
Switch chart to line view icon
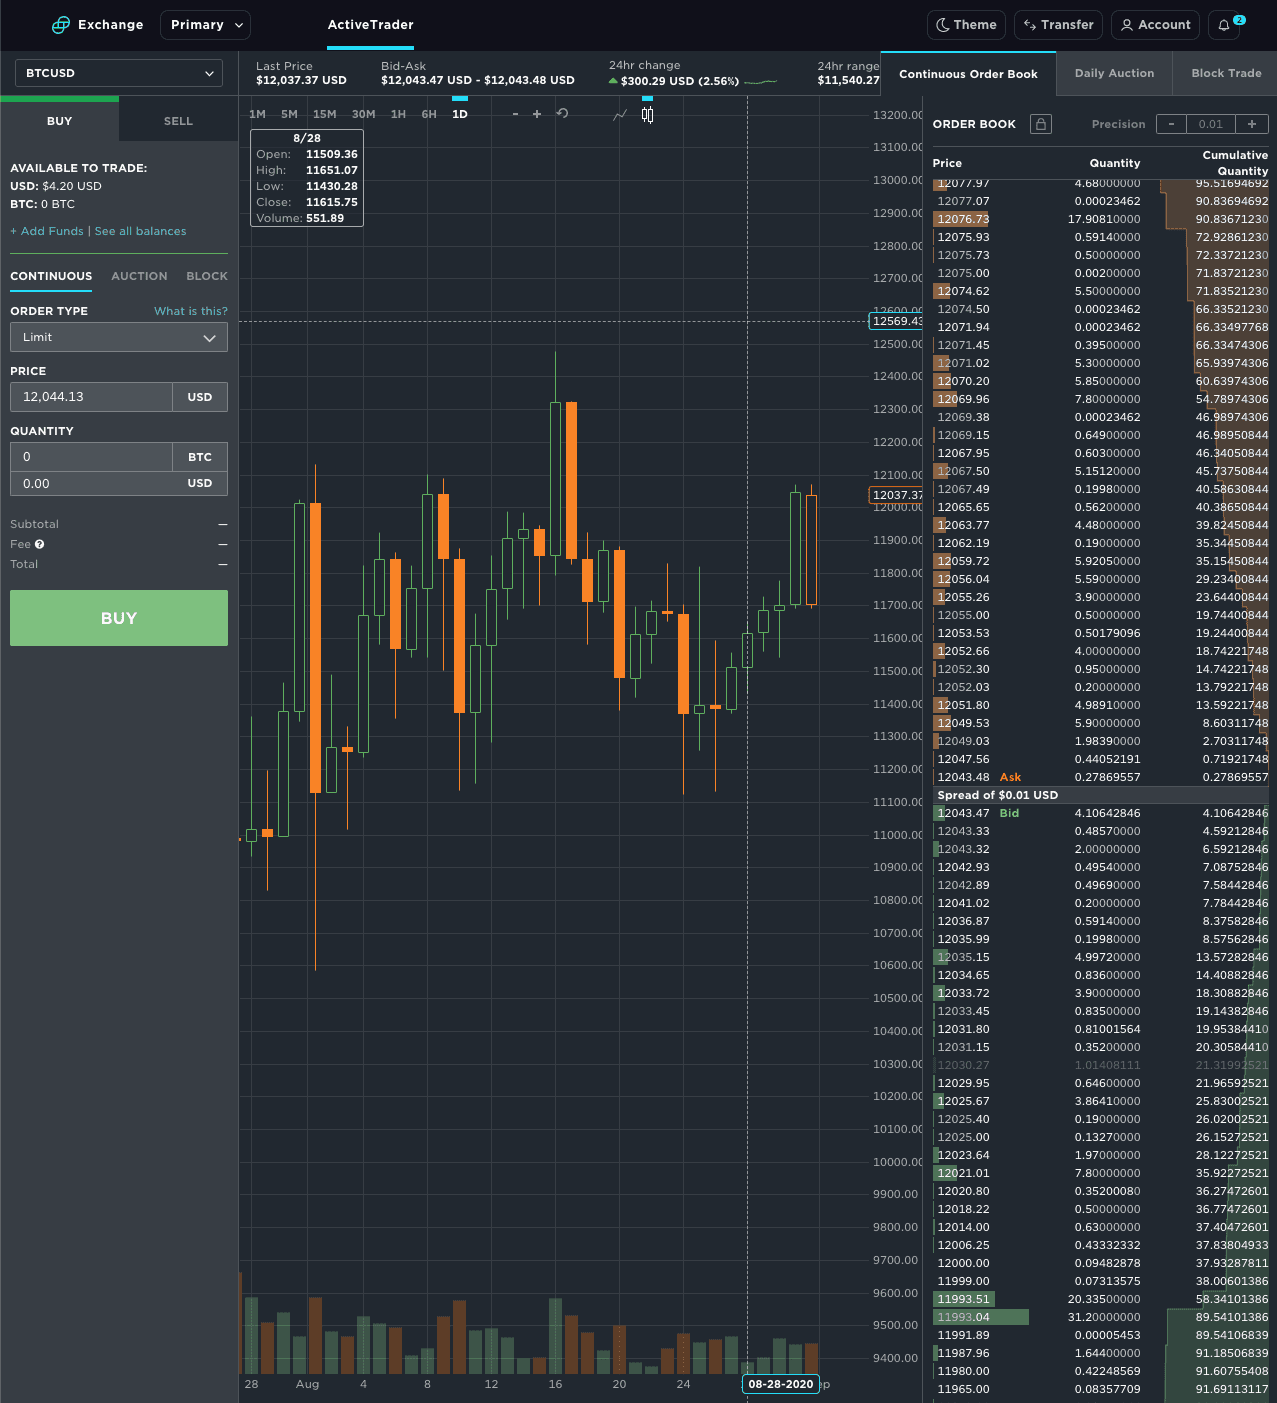tap(620, 115)
